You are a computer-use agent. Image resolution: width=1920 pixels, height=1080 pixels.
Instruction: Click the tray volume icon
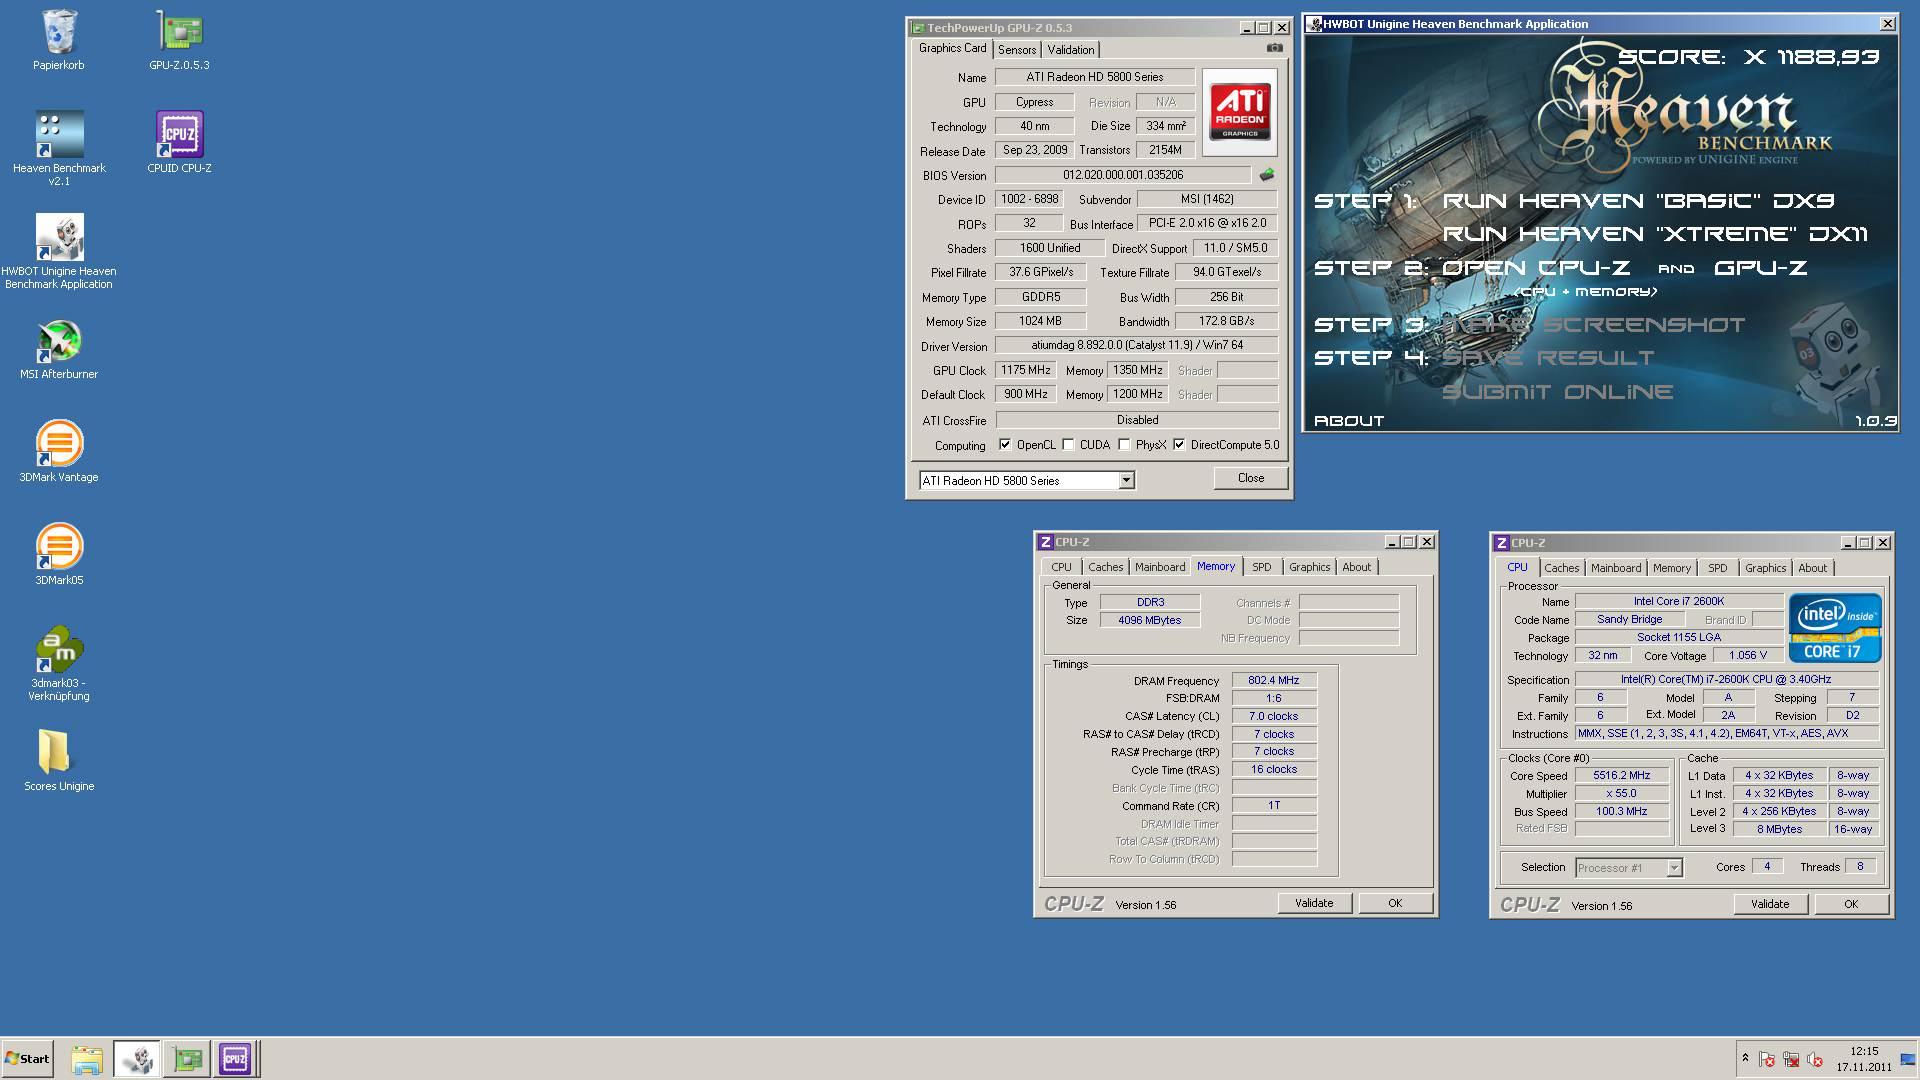pos(1815,1059)
